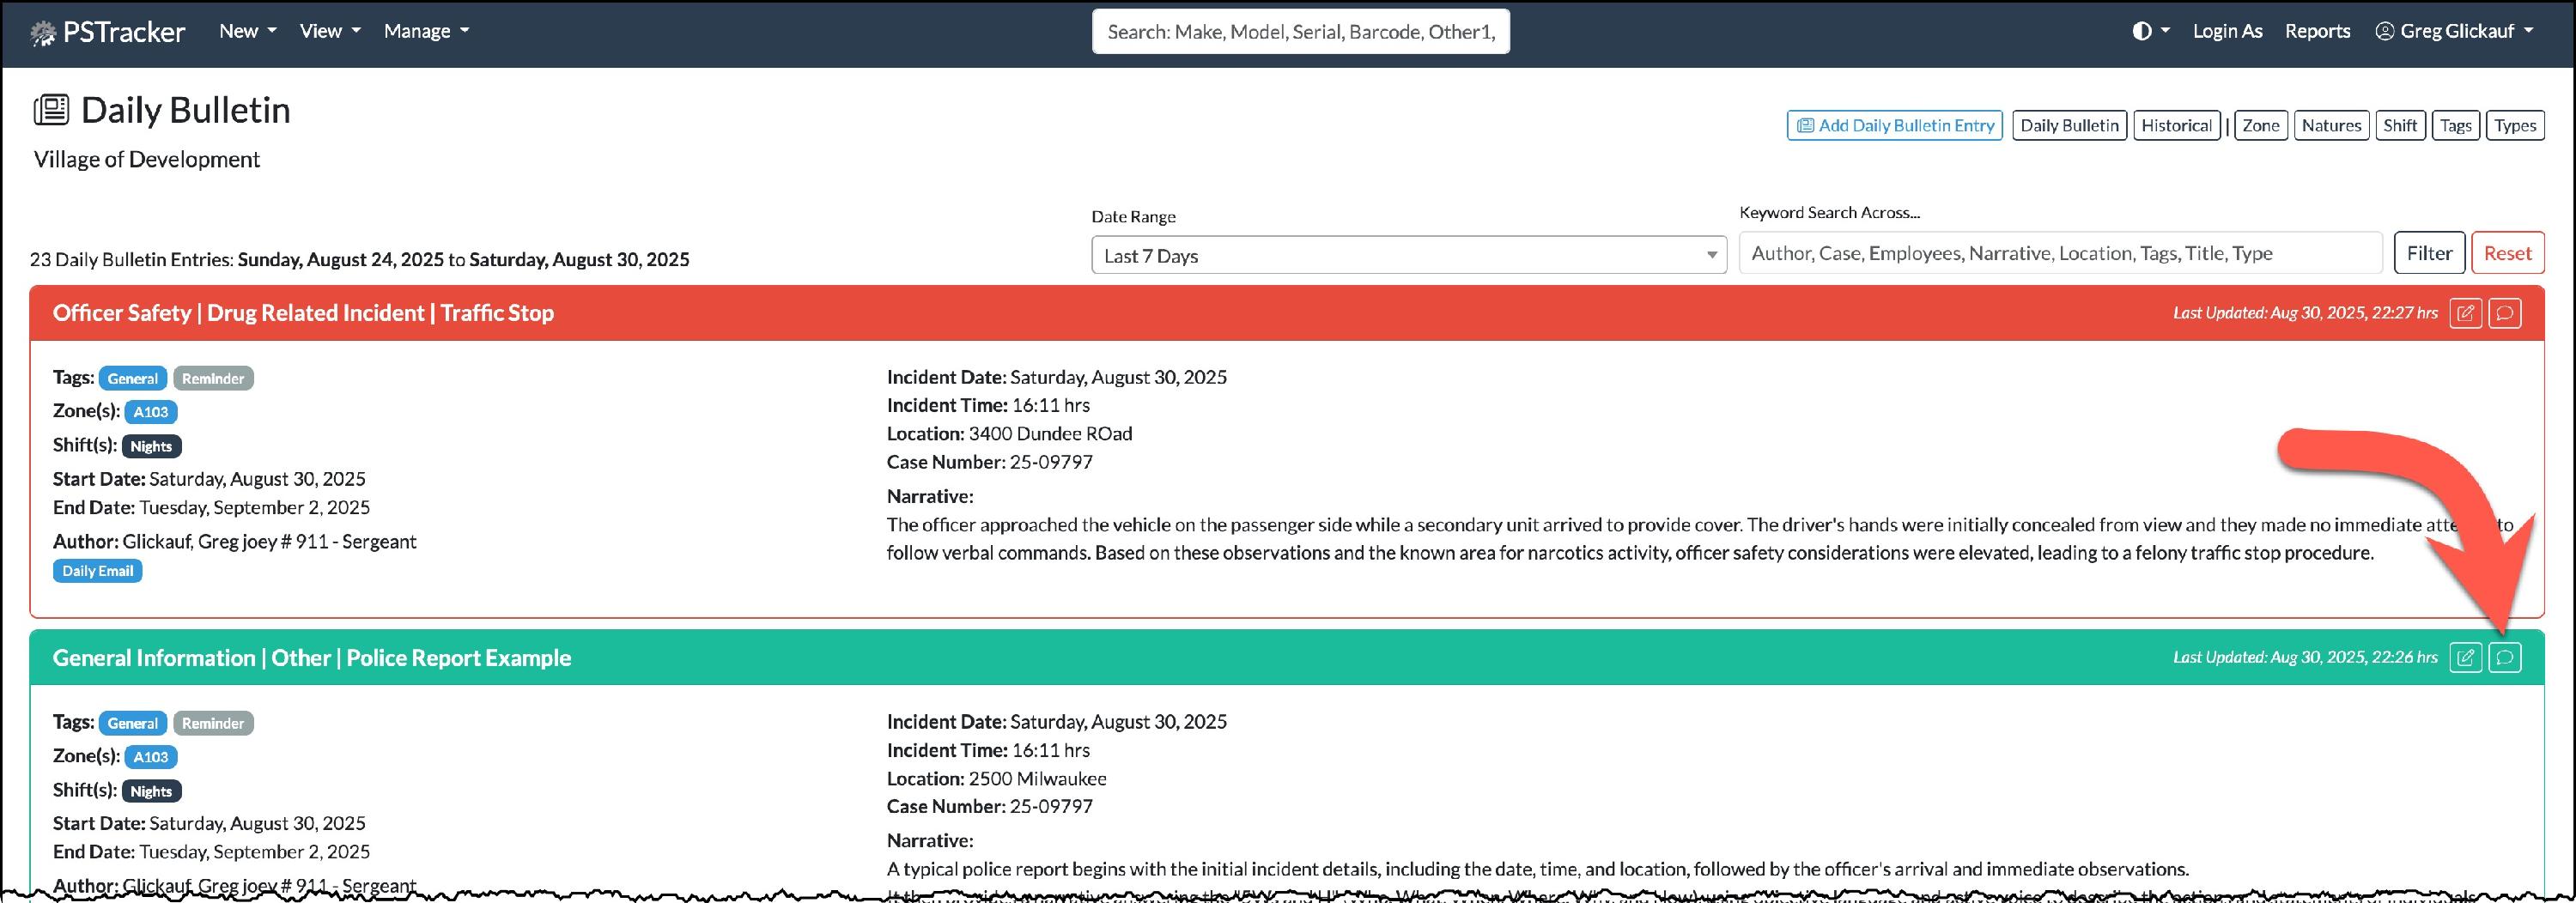Click Login As in the navbar
The image size is (2576, 903).
pos(2227,31)
